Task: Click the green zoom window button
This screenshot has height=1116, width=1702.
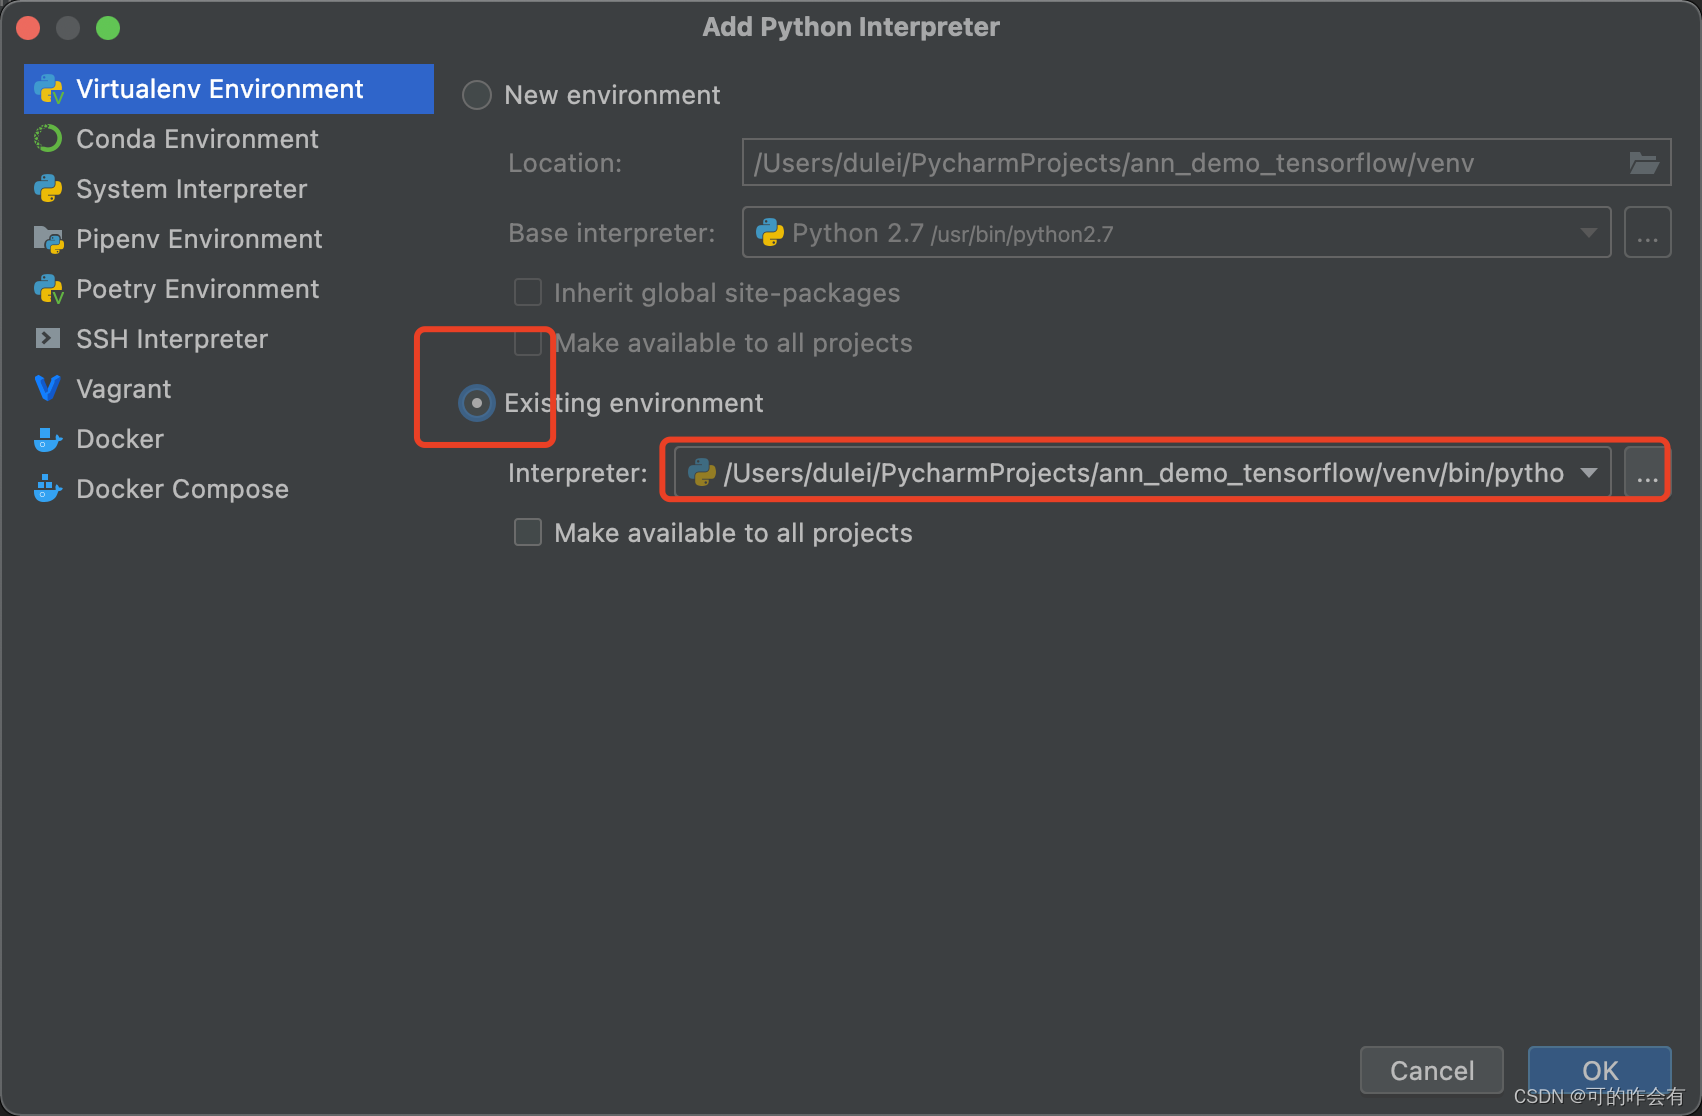Action: (x=108, y=28)
